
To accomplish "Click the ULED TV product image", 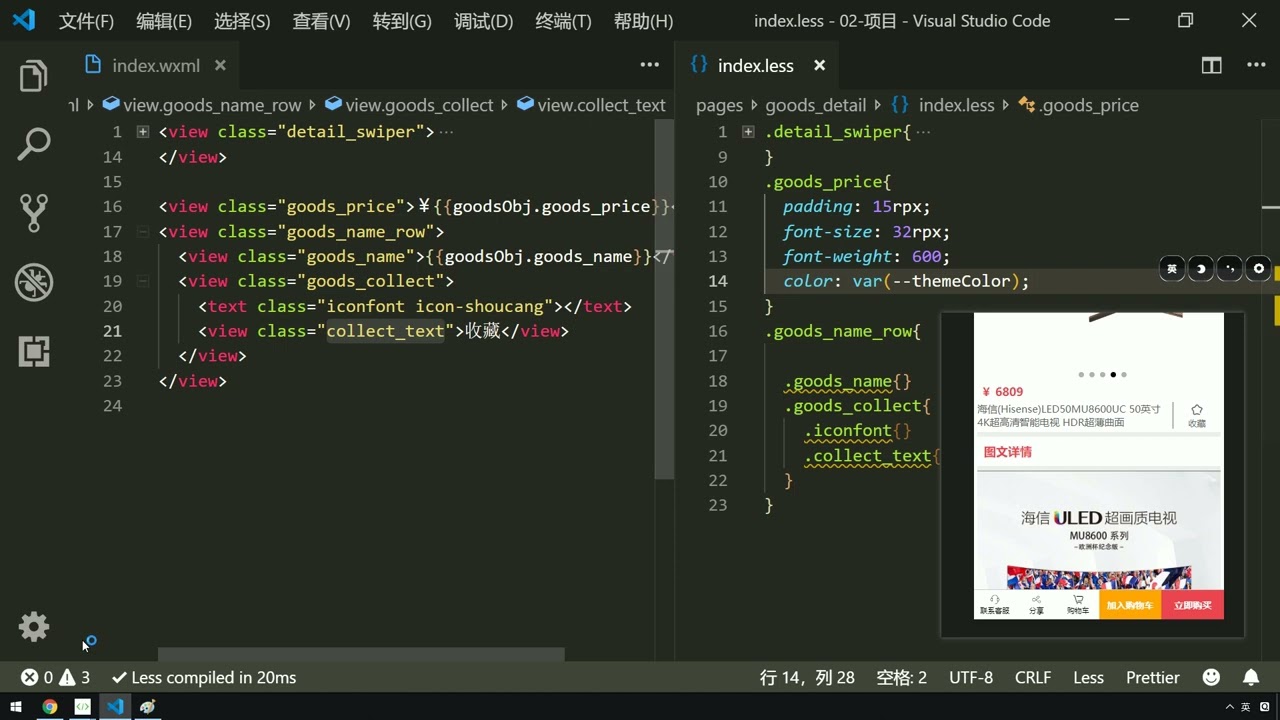I will (x=1099, y=530).
